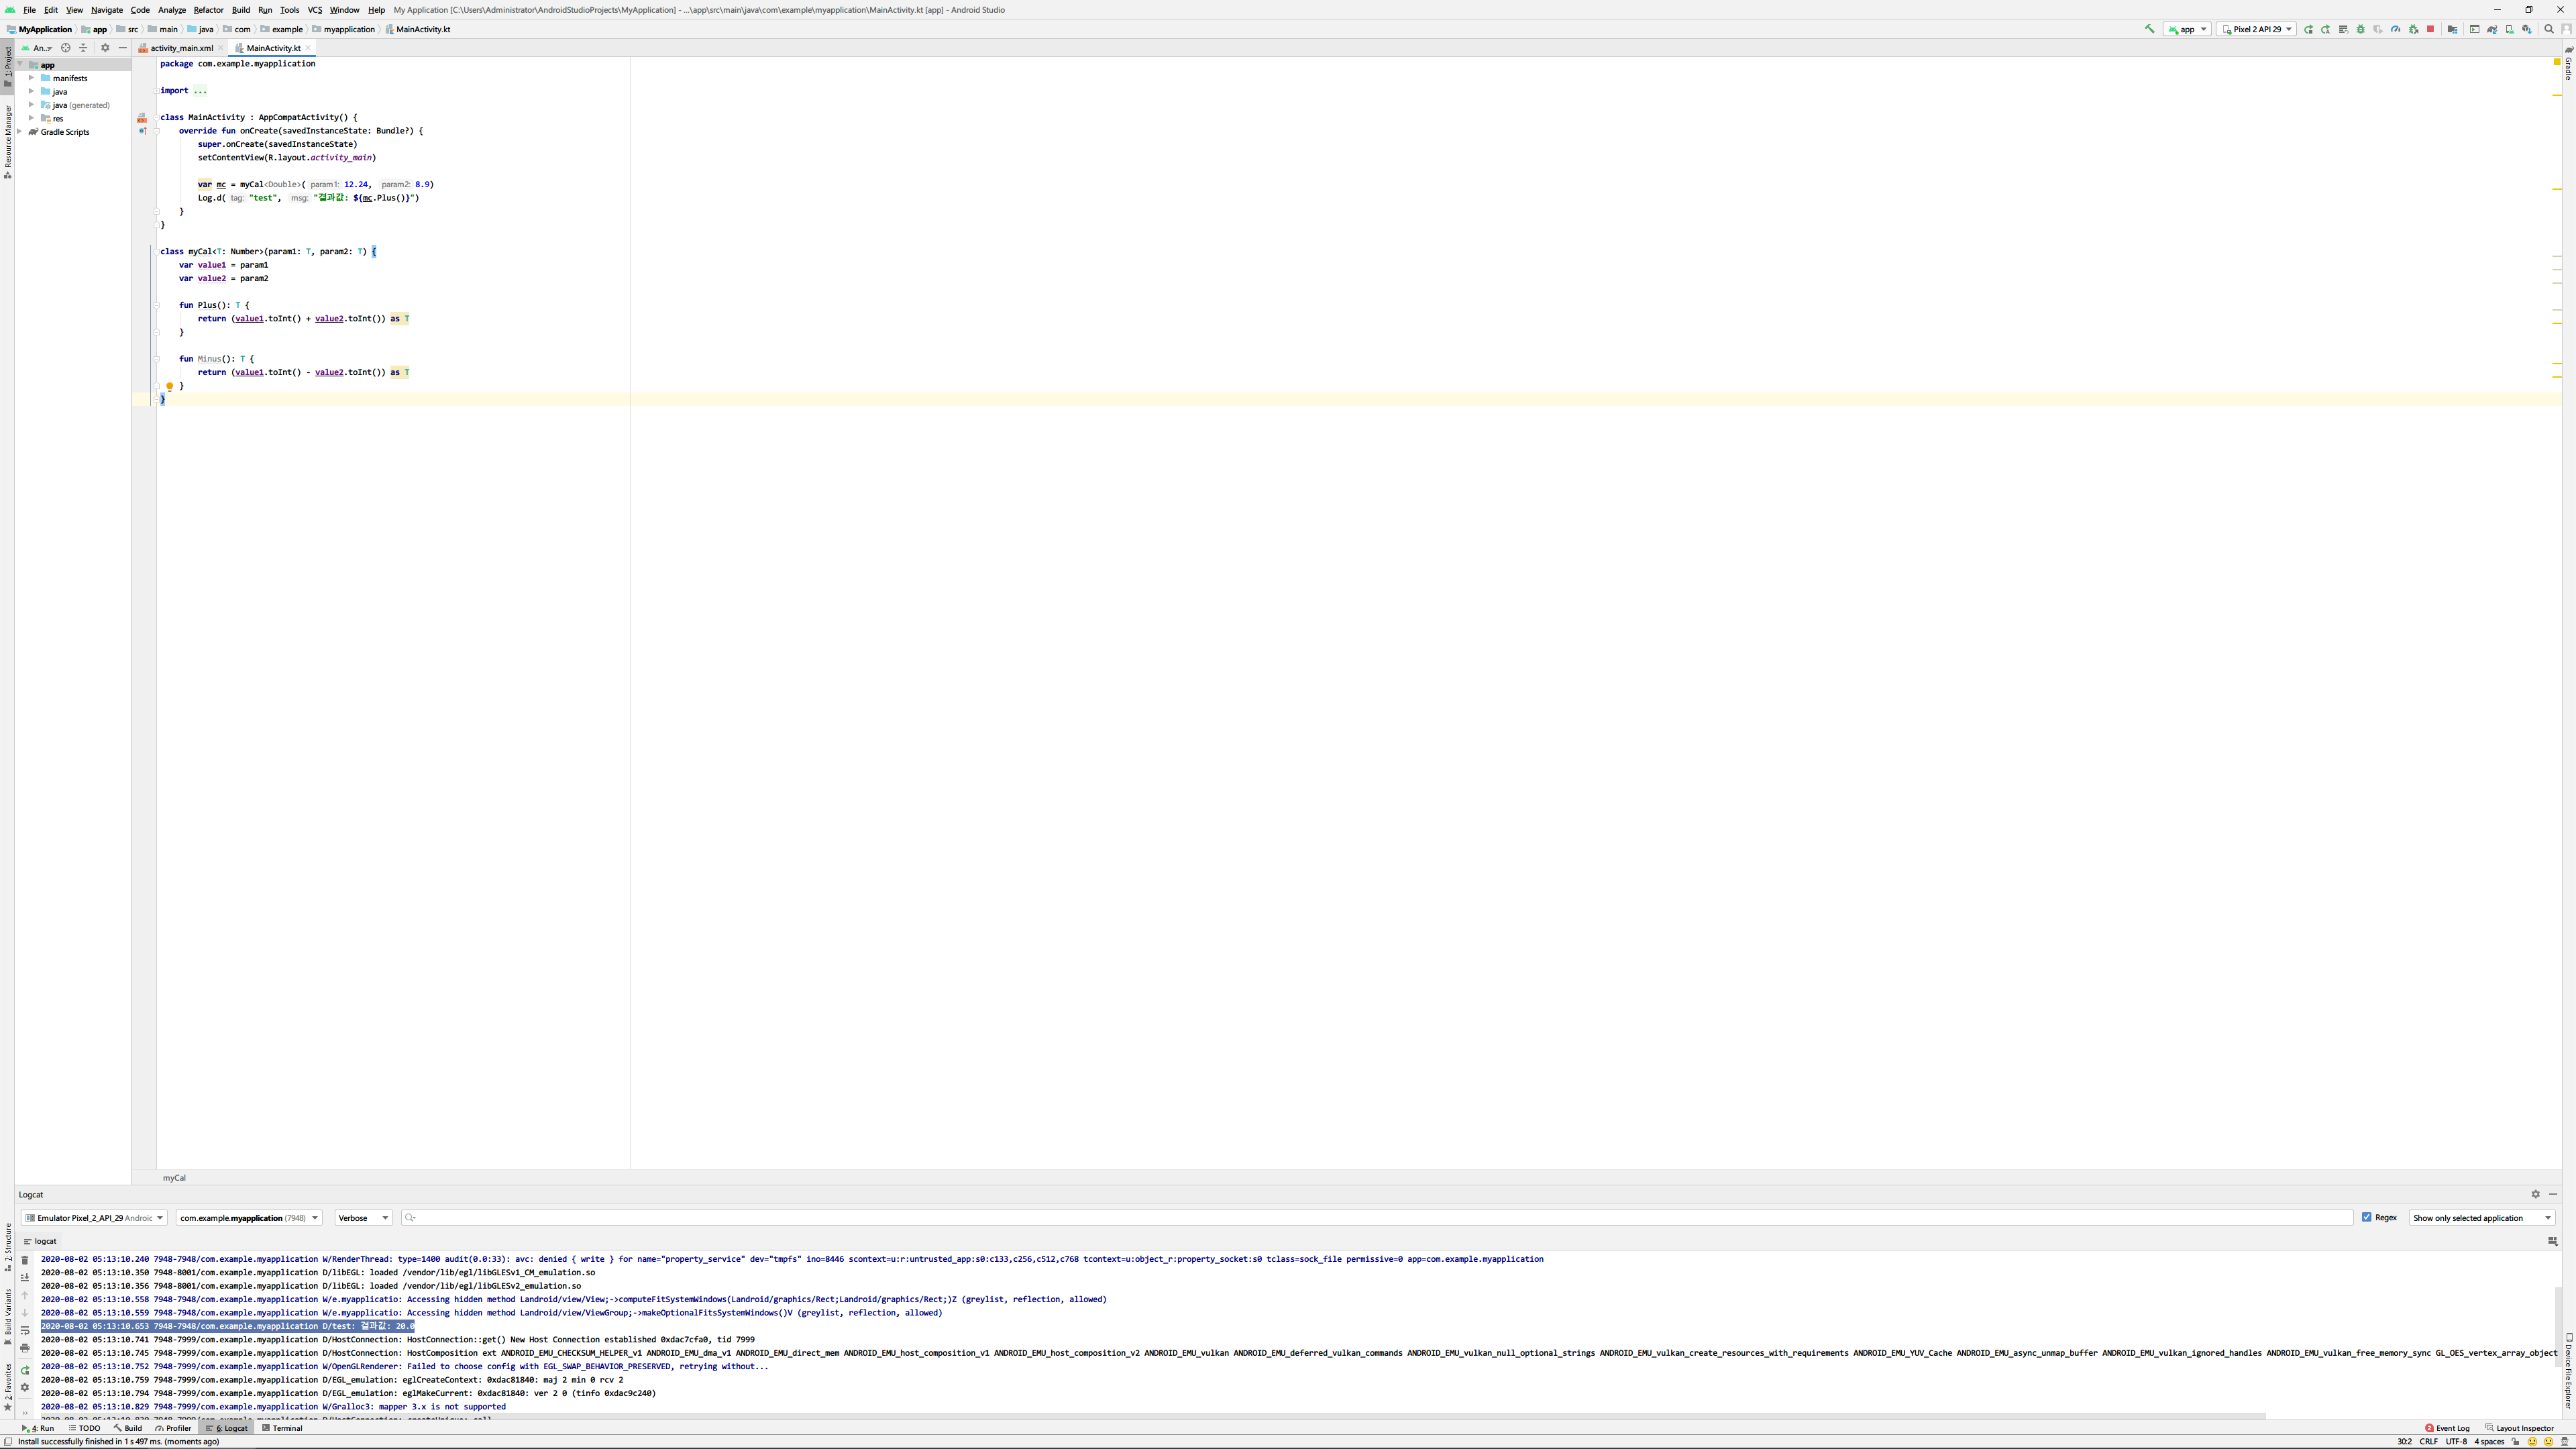This screenshot has height=1449, width=2576.
Task: Open the Verbose log level dropdown
Action: click(363, 1218)
